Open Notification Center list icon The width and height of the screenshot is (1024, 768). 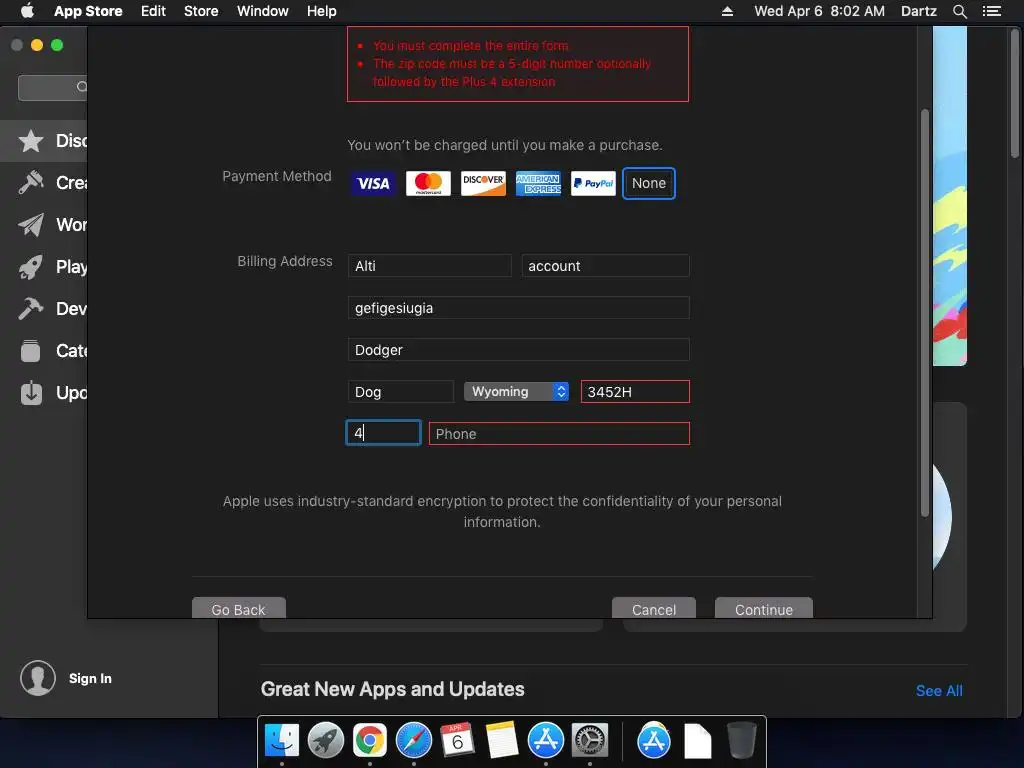tap(991, 11)
